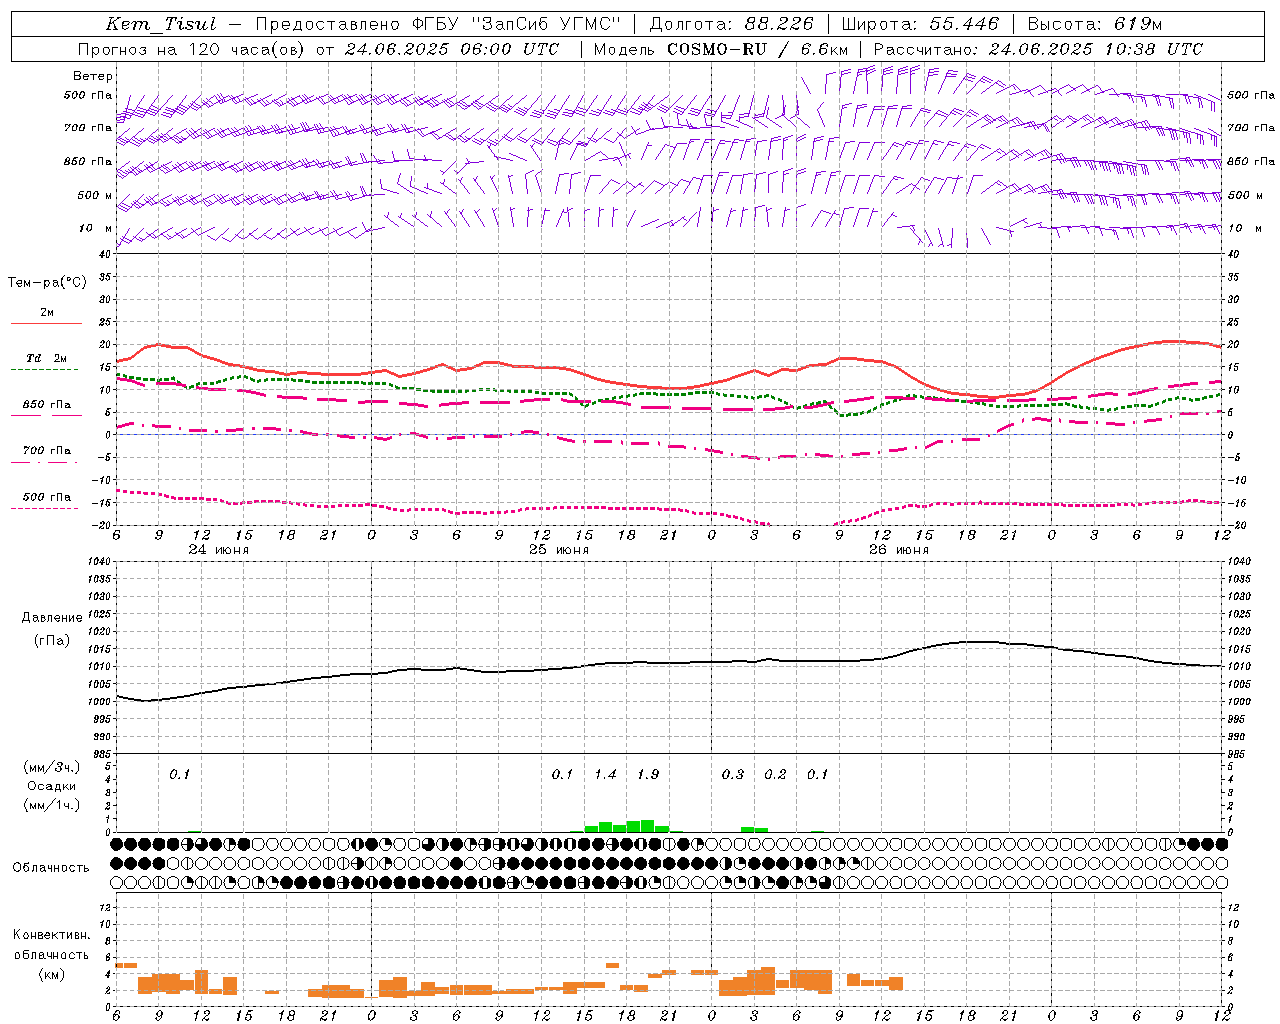
Task: Select the 'Предоставлено ФГБУ "ЗапСиб УГМС"' header text
Action: point(438,24)
